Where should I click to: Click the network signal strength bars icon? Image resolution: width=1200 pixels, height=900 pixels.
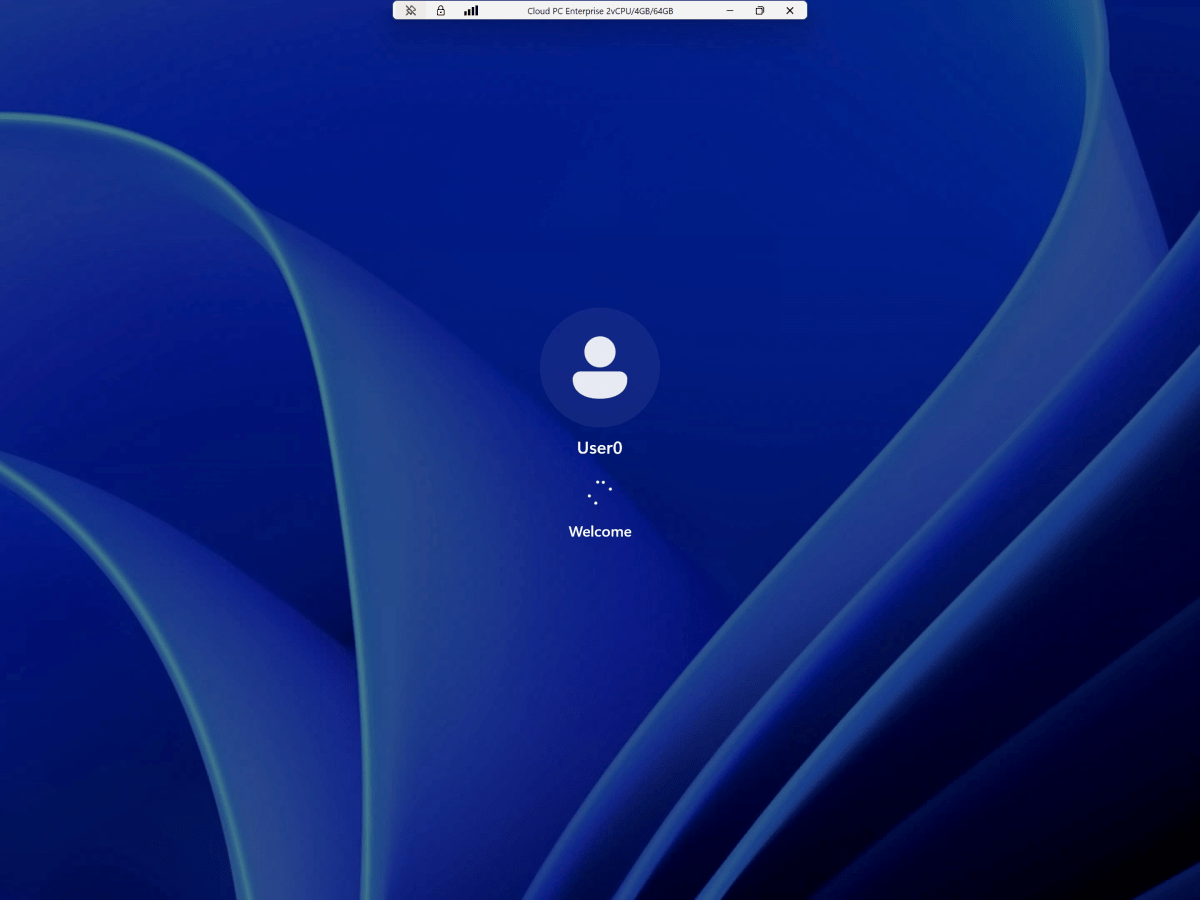point(469,10)
